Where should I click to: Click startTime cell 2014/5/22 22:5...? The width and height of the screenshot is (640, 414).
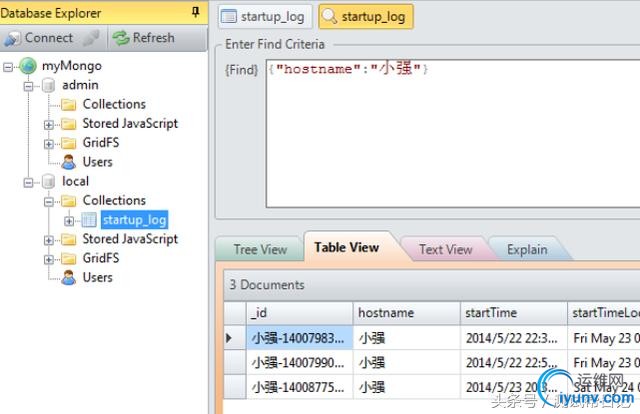pyautogui.click(x=514, y=362)
